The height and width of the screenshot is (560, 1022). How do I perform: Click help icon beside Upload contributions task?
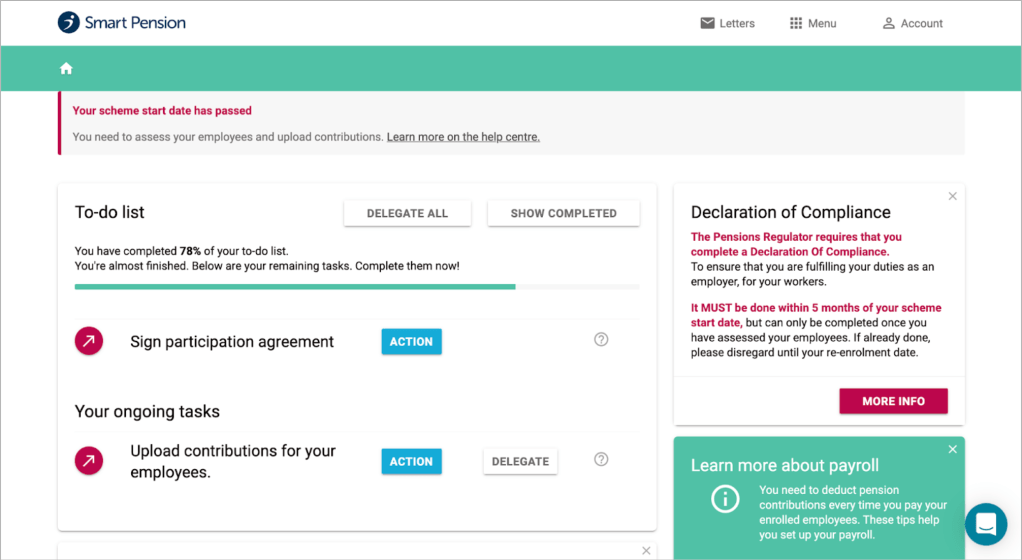(x=601, y=460)
